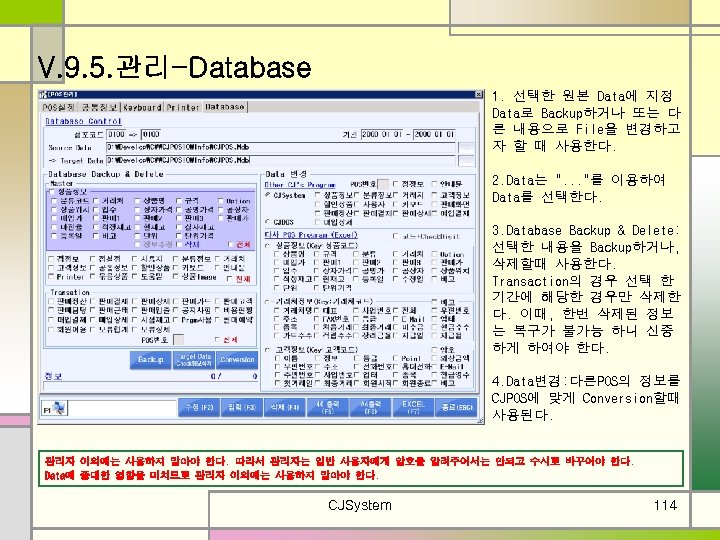The image size is (720, 540).
Task: Click the 정보 status field
Action: pyautogui.click(x=150, y=386)
